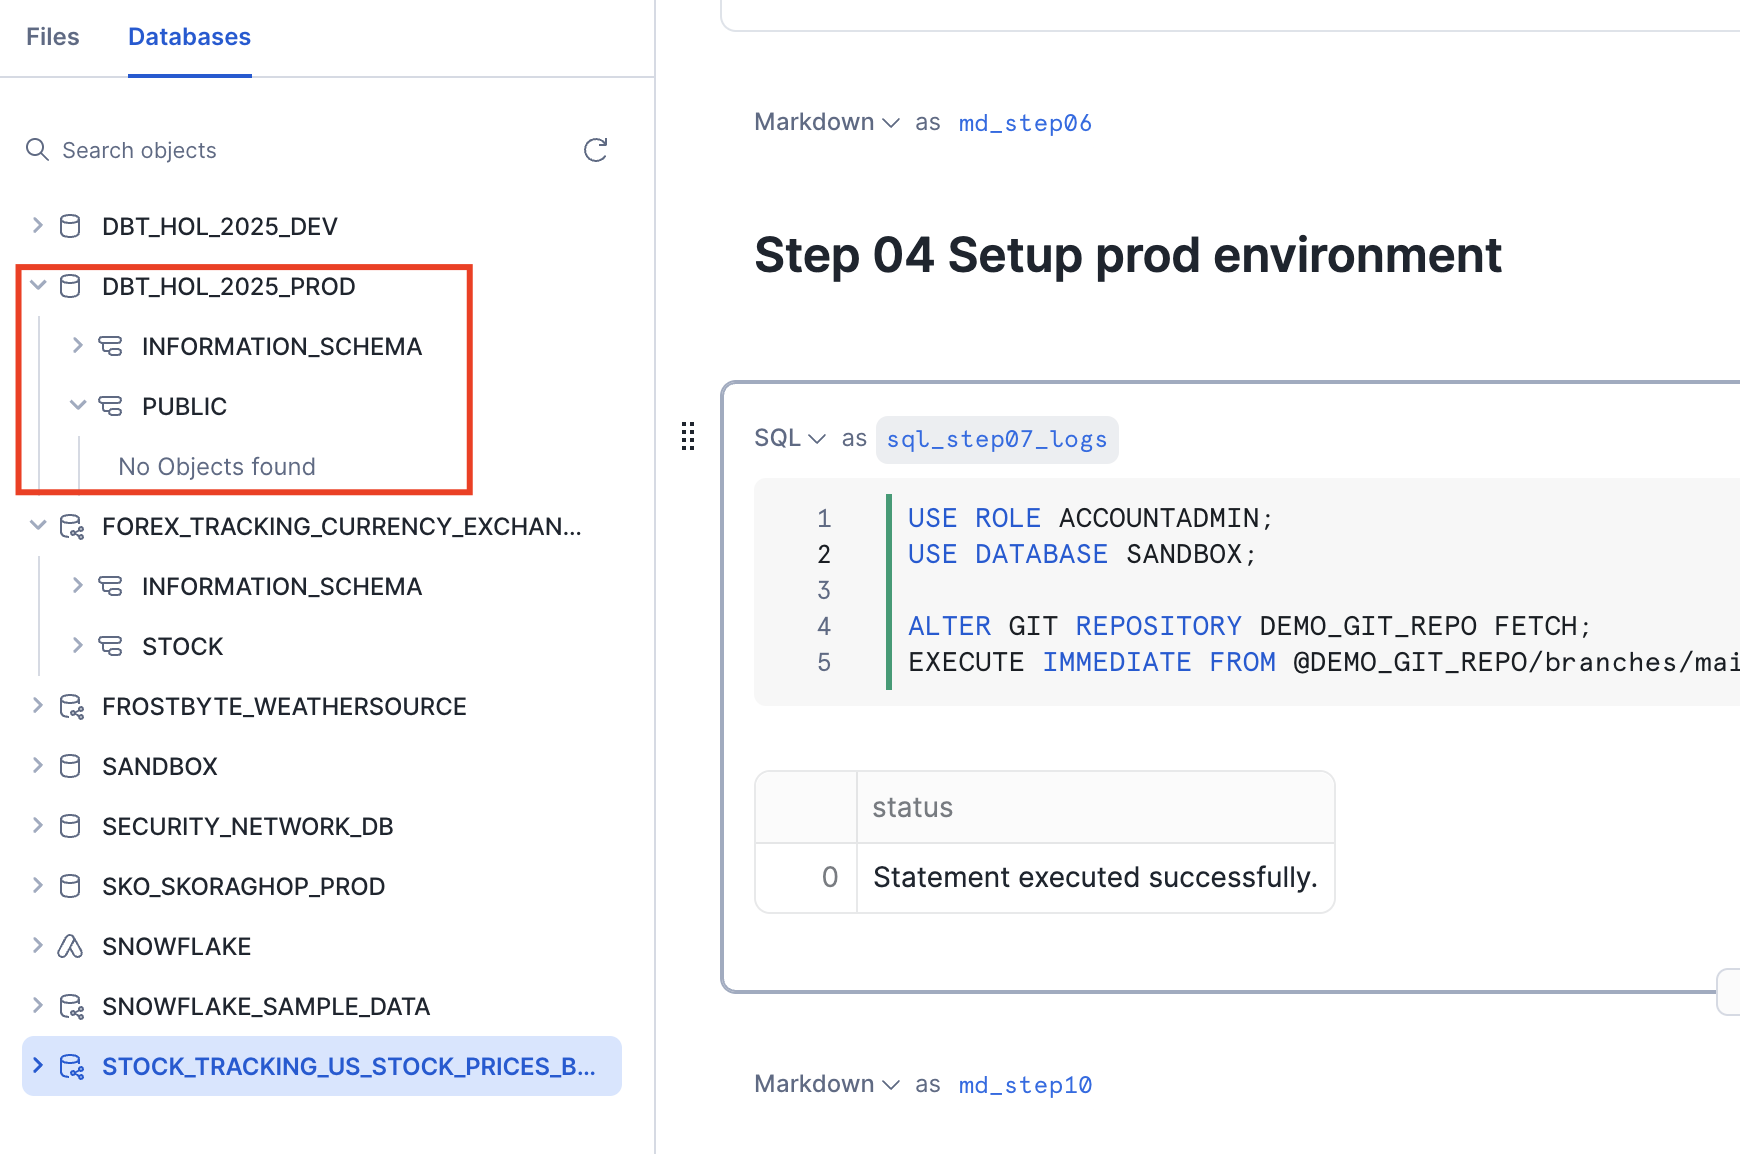Select SECURITY_NETWORK_DB in the tree
The height and width of the screenshot is (1154, 1740).
tap(247, 827)
